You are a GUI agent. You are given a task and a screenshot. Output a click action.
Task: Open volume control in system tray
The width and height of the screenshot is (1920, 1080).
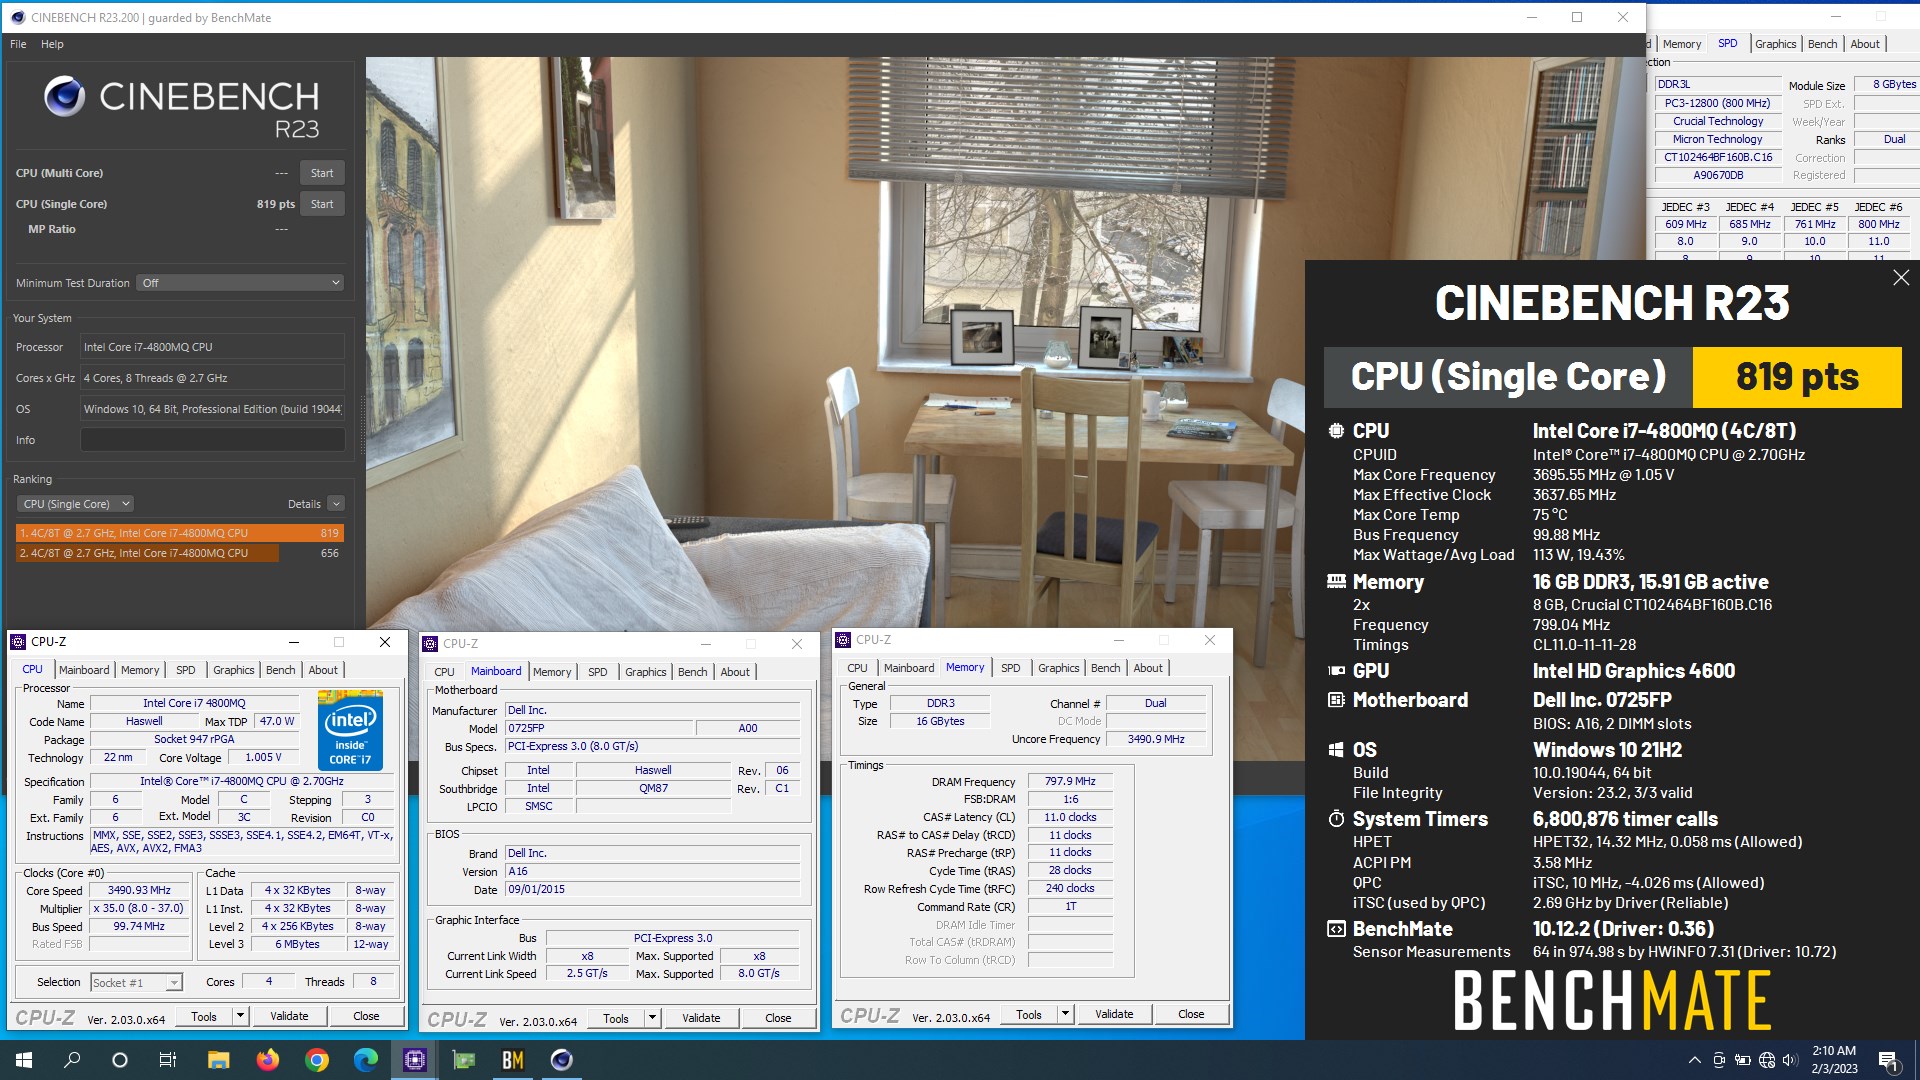point(1790,1060)
